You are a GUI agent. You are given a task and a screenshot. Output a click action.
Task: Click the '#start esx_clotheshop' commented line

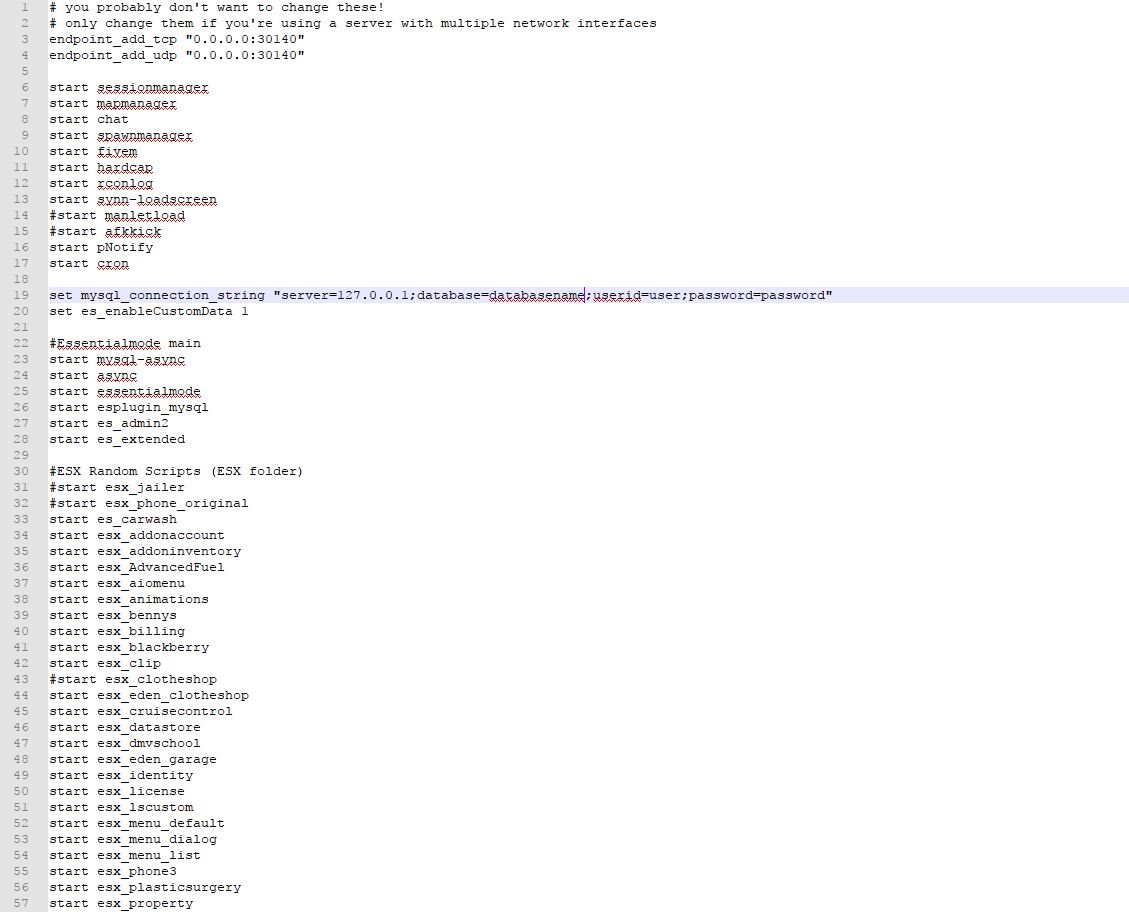pyautogui.click(x=133, y=680)
